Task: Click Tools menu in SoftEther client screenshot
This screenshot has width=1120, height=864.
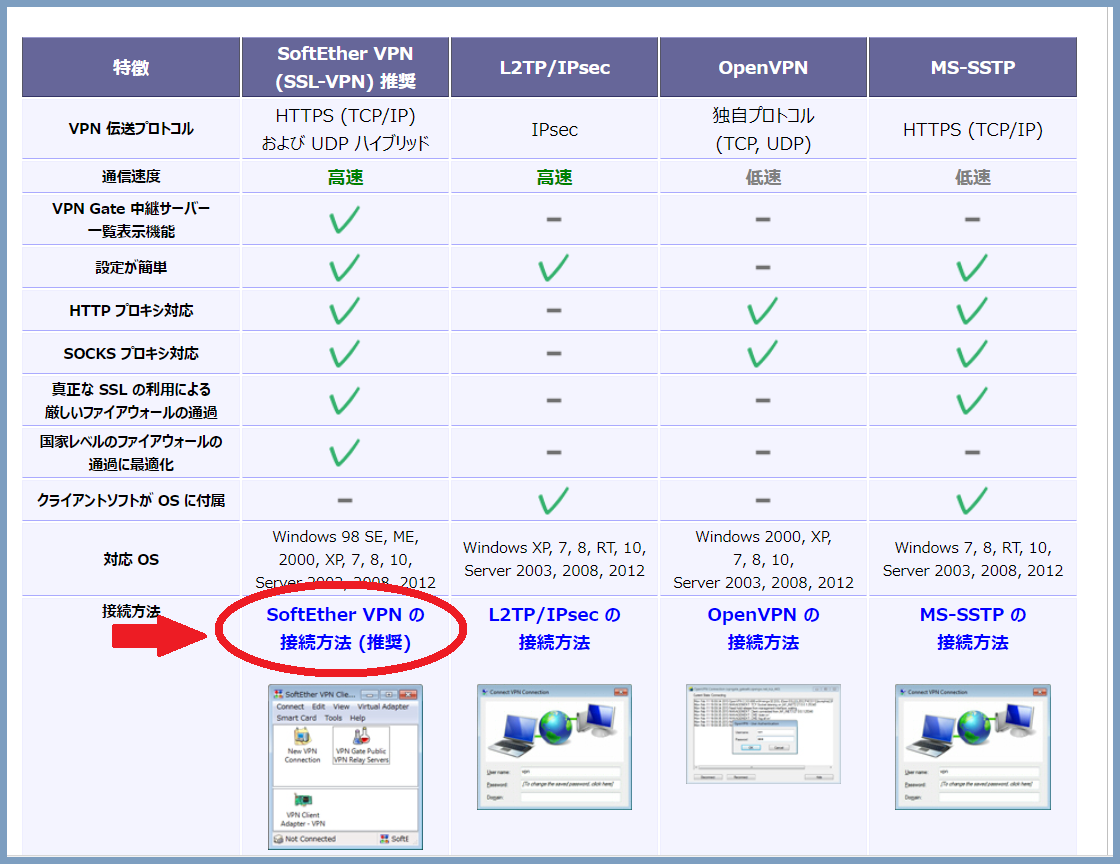Action: coord(333,718)
